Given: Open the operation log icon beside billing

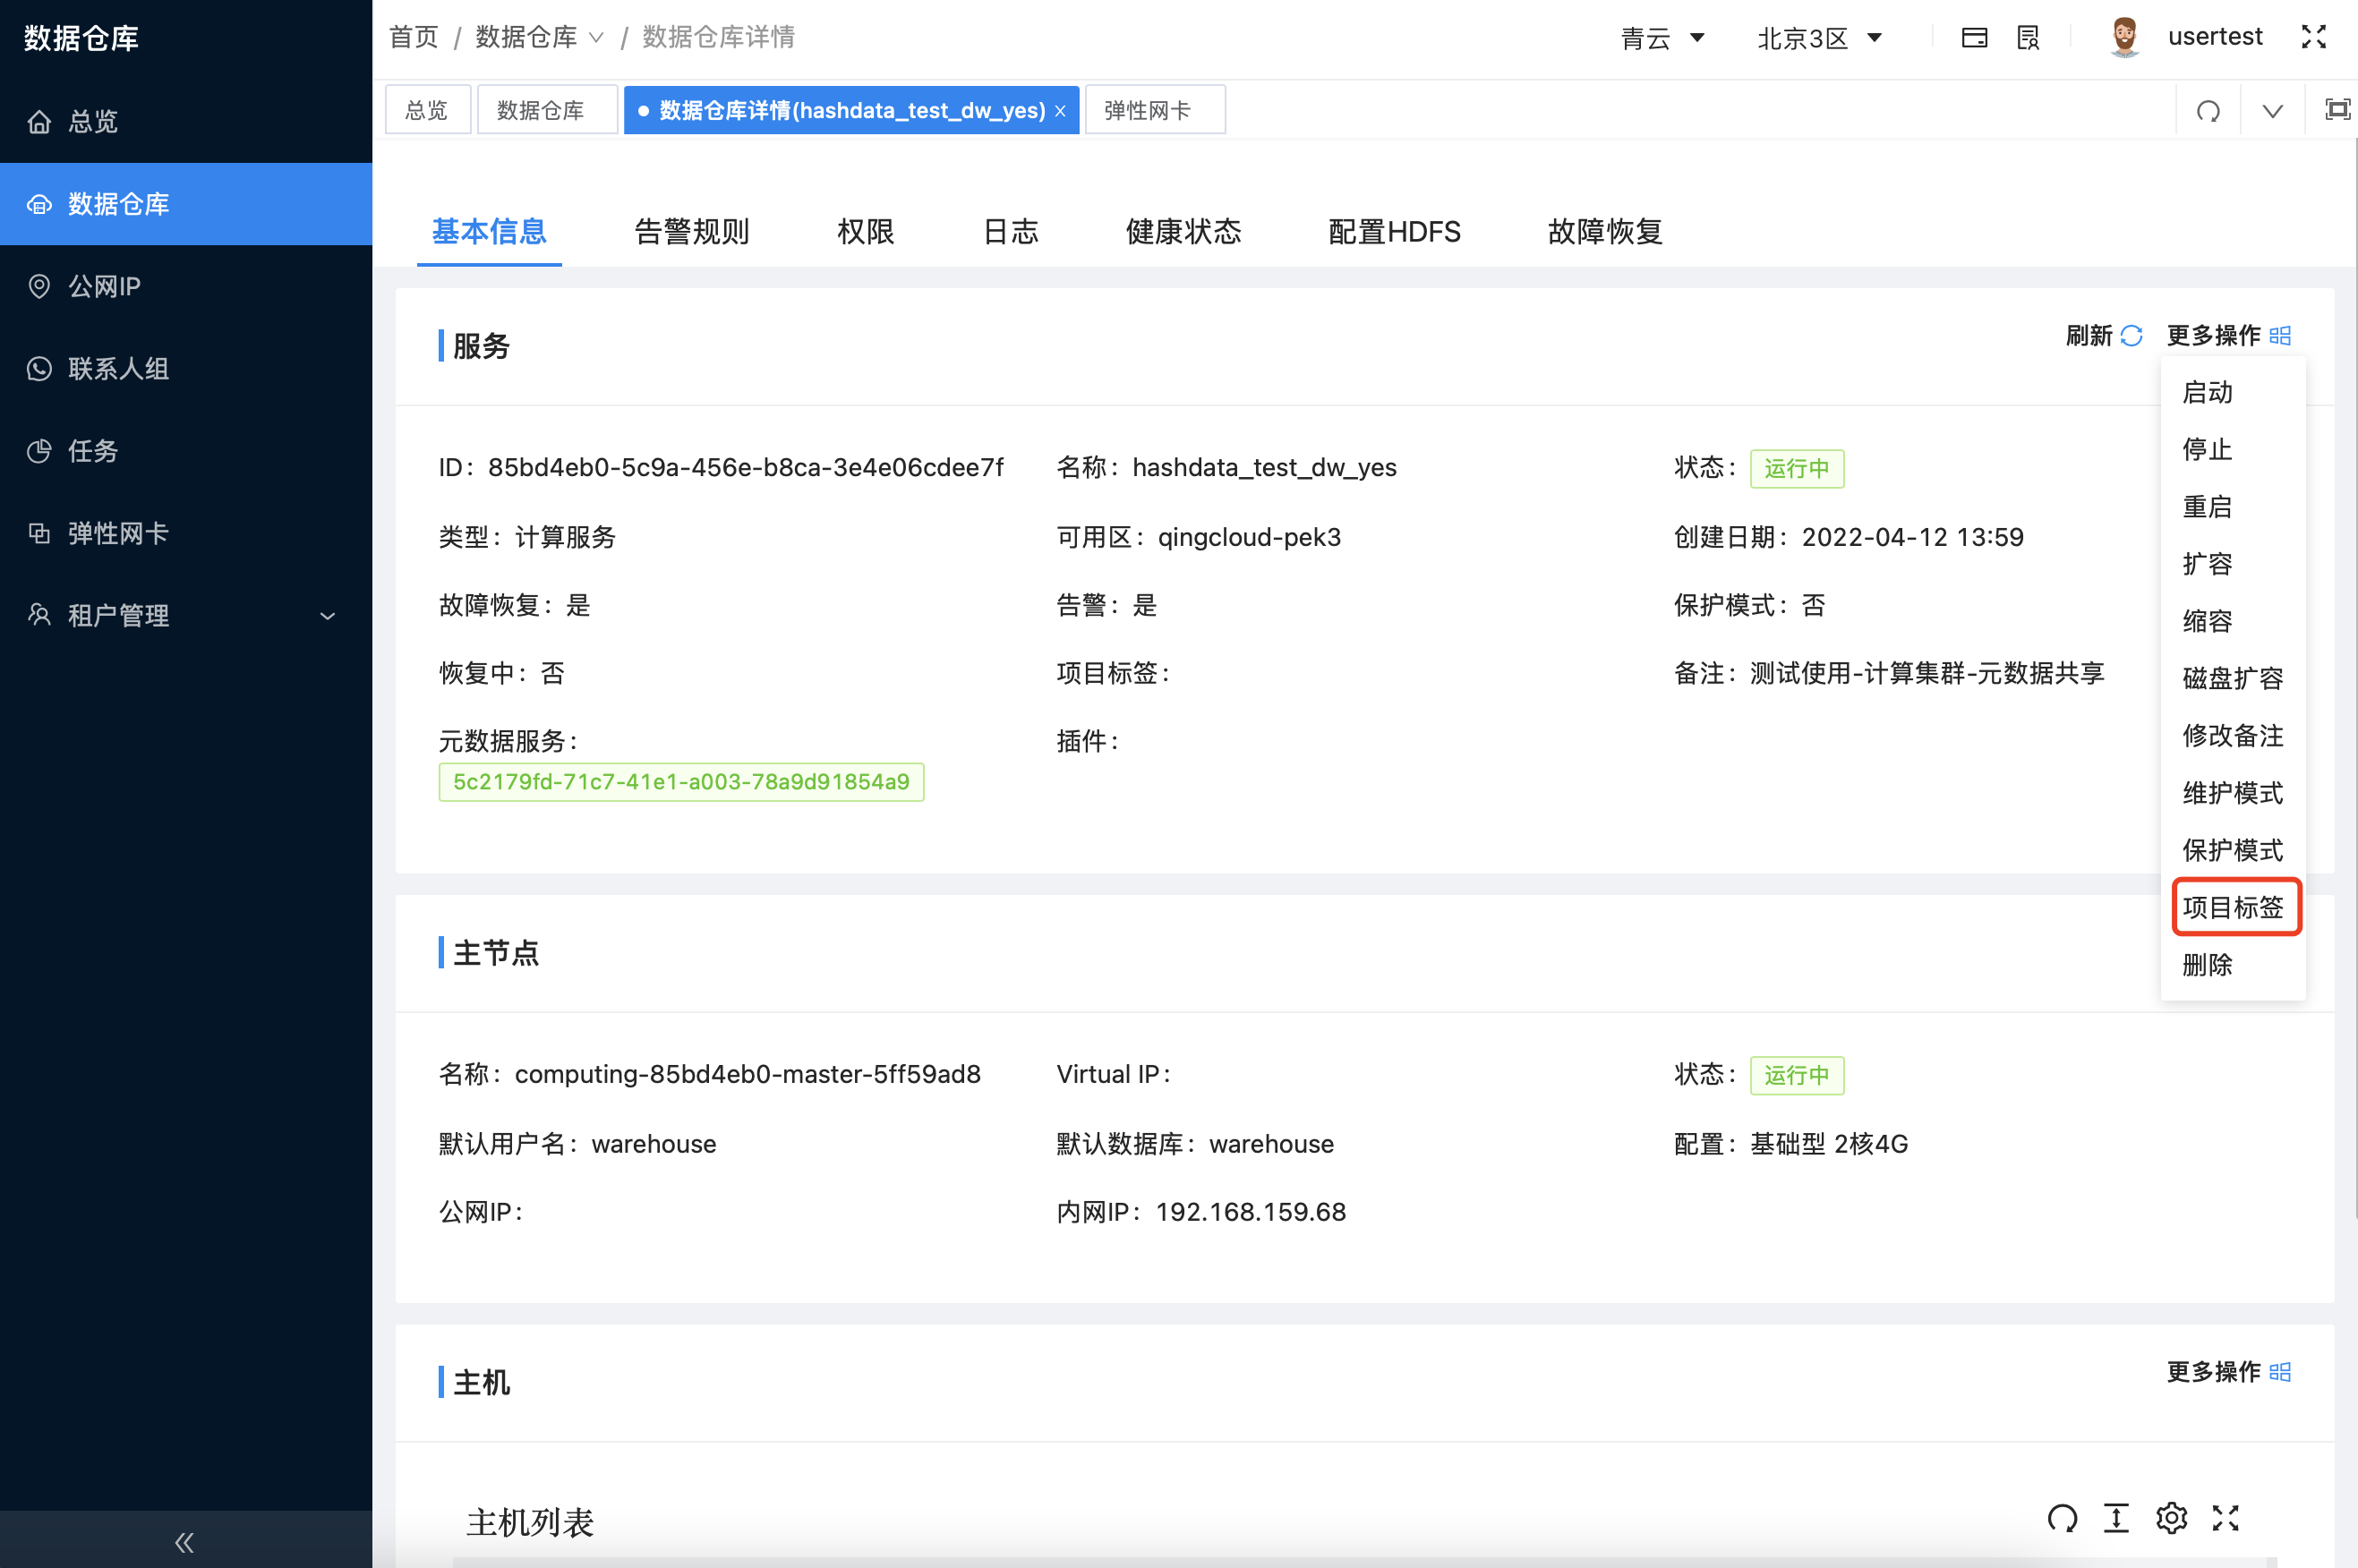Looking at the screenshot, I should click(x=2028, y=37).
